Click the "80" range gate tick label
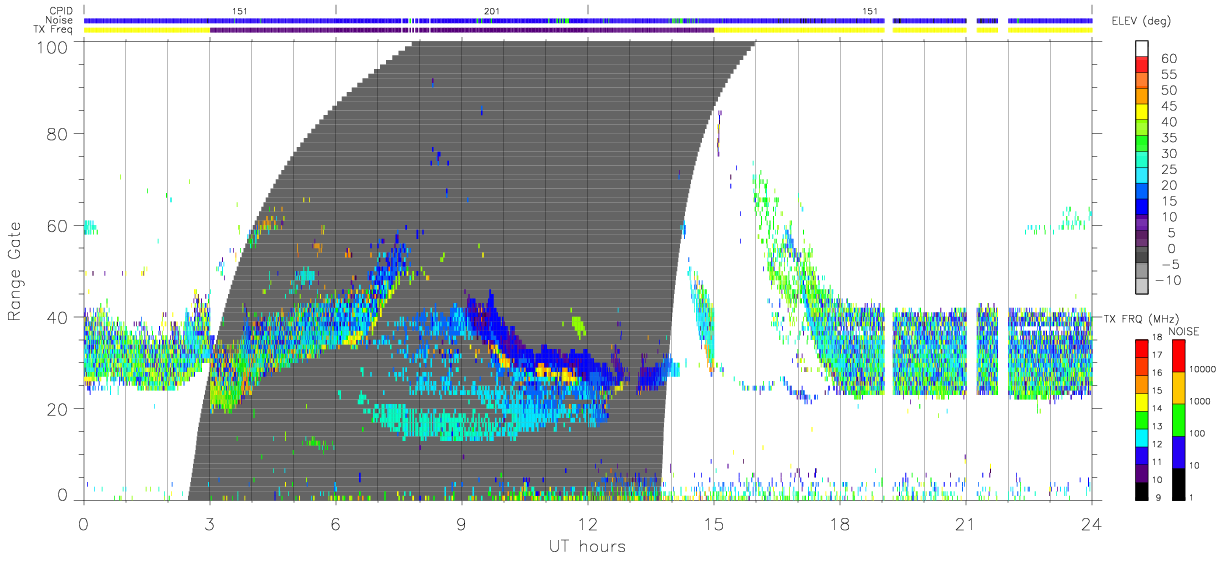This screenshot has width=1228, height=567. (x=56, y=133)
